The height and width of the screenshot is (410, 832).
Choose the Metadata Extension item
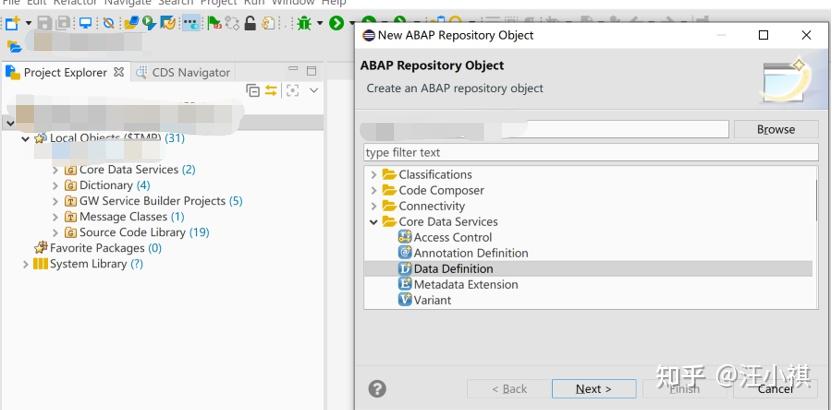465,284
